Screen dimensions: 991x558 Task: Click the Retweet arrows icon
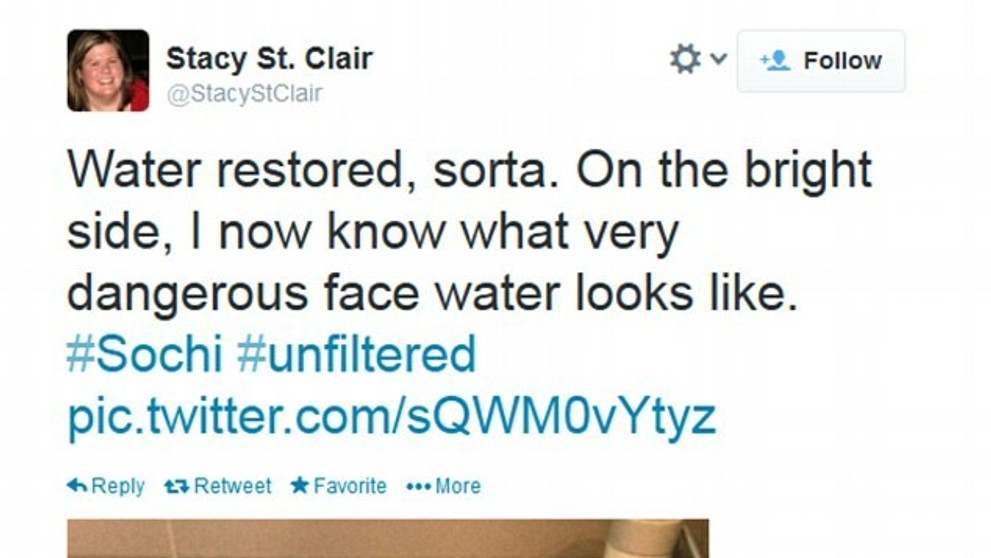pos(176,486)
